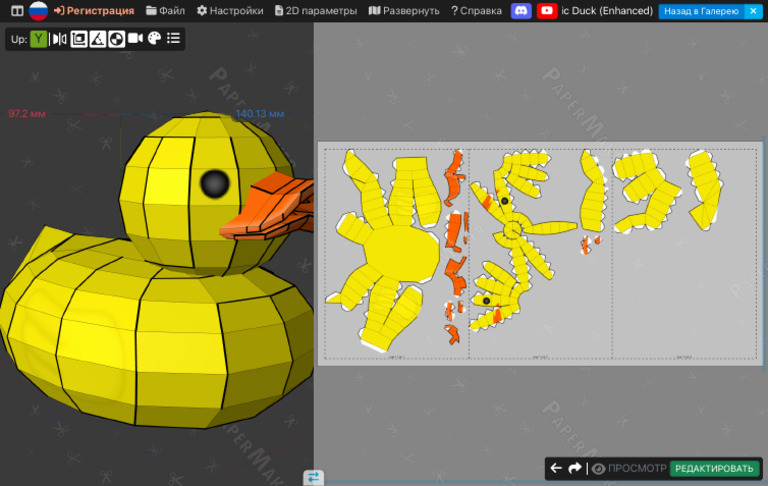Screen dimensions: 768x486
Task: Toggle the angle measurement icon
Action: point(97,39)
